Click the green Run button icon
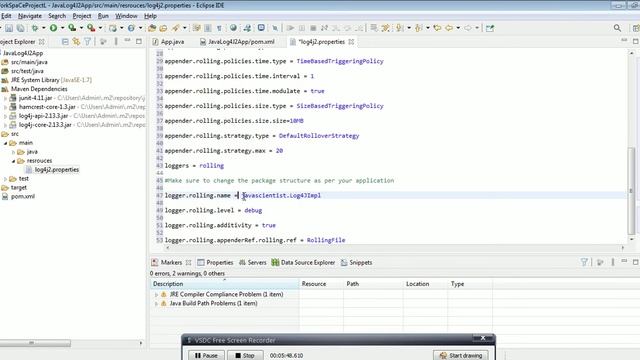 53,28
